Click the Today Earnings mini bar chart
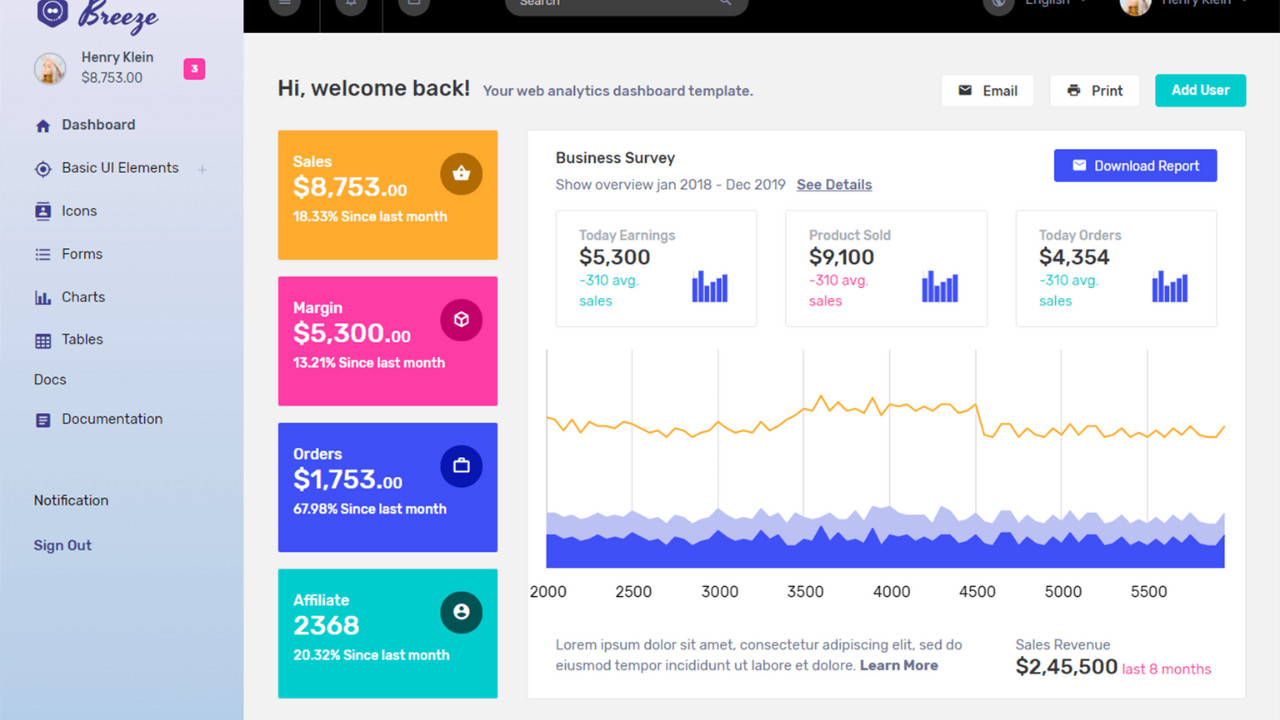The width and height of the screenshot is (1280, 720). click(710, 287)
